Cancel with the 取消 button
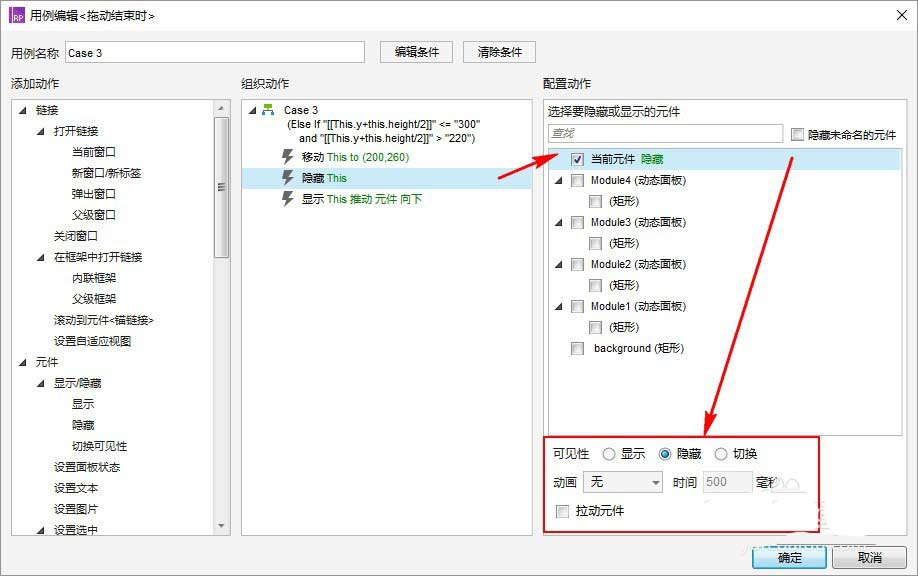Screen dimensions: 918x576 869,557
